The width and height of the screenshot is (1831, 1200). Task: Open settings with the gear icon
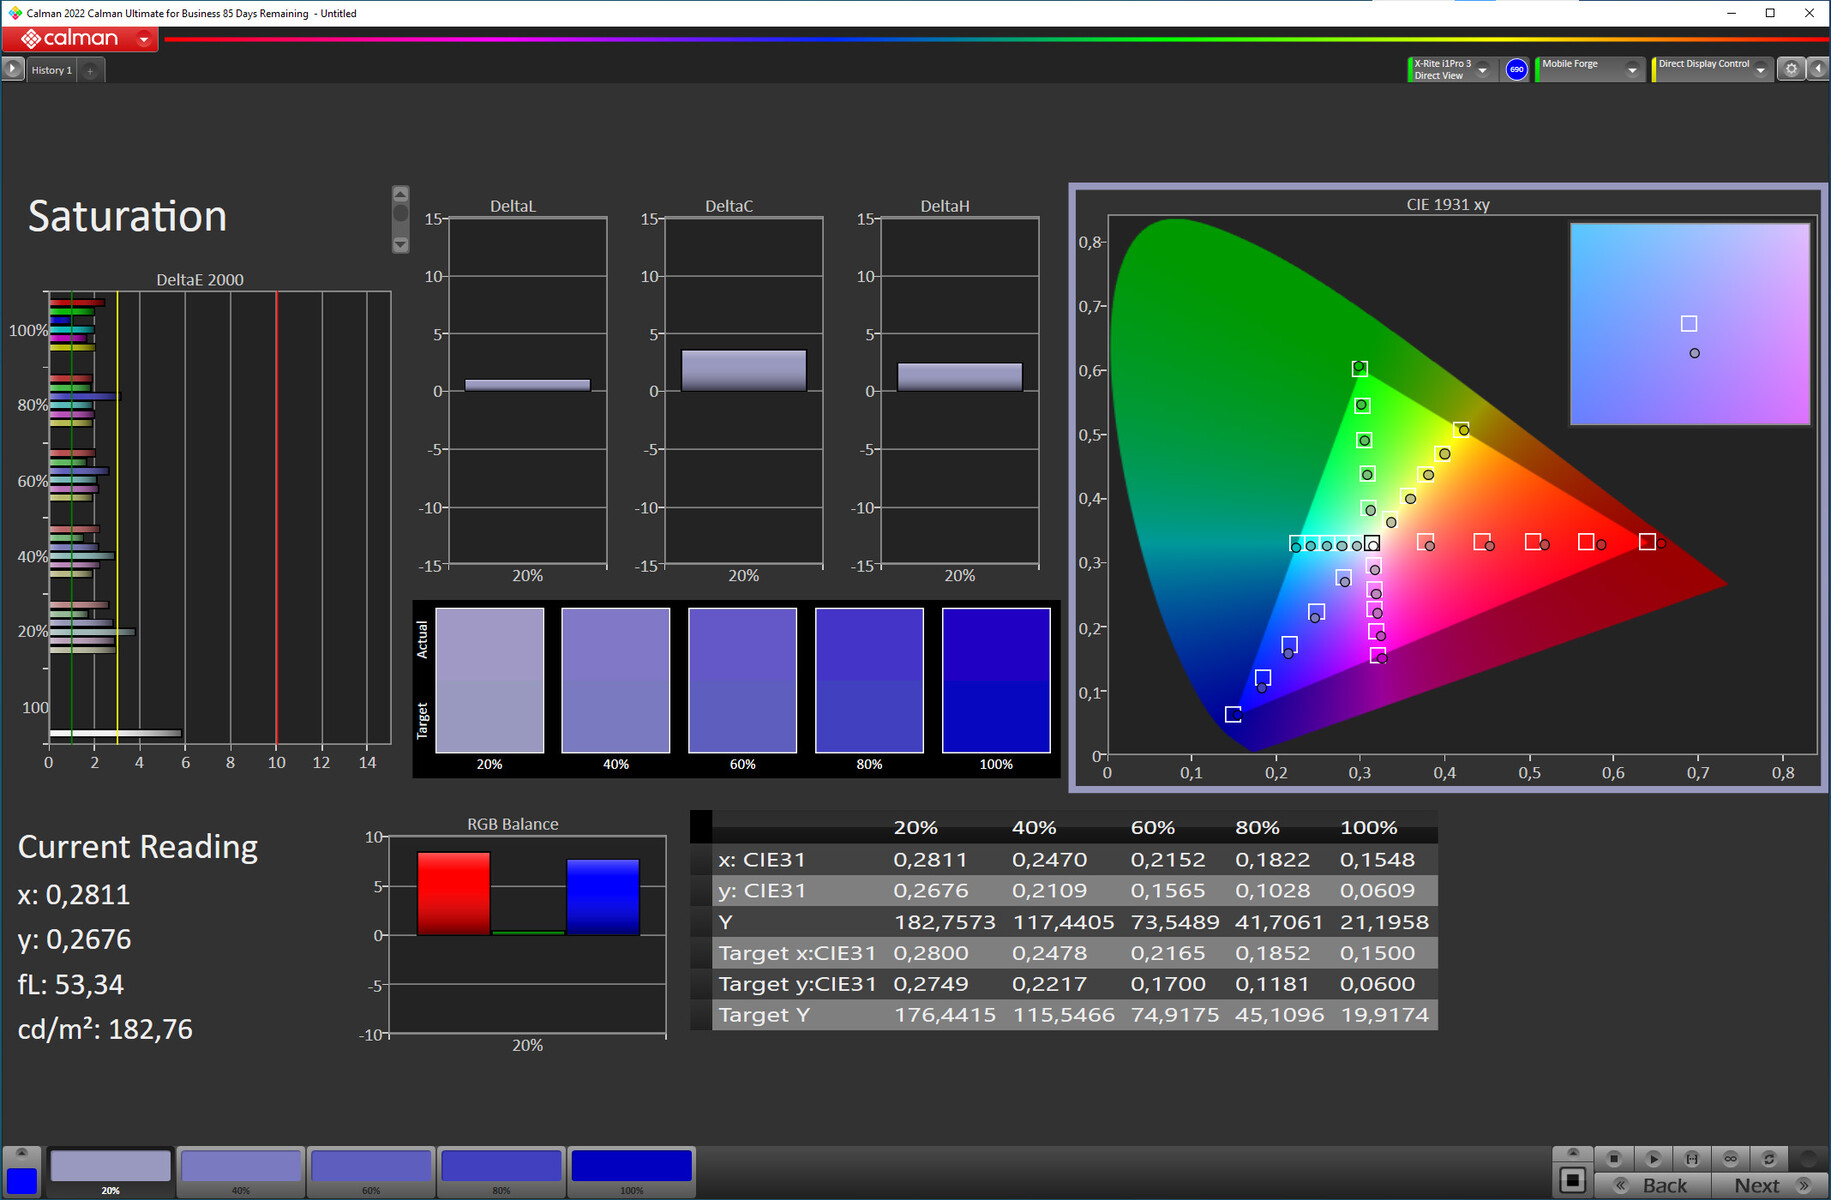tap(1791, 69)
